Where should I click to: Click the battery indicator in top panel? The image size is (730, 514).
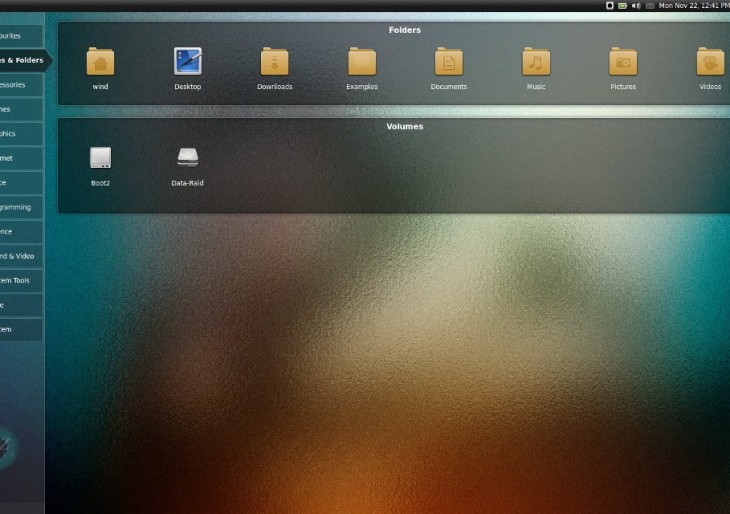point(622,6)
